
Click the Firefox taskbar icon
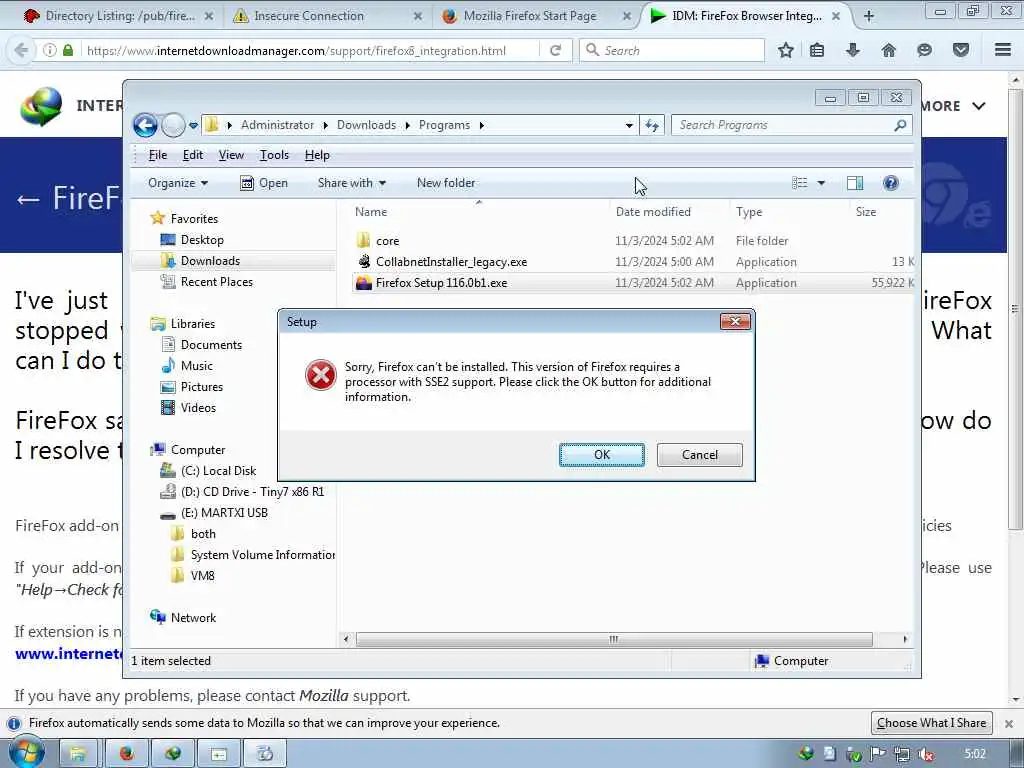coord(127,754)
